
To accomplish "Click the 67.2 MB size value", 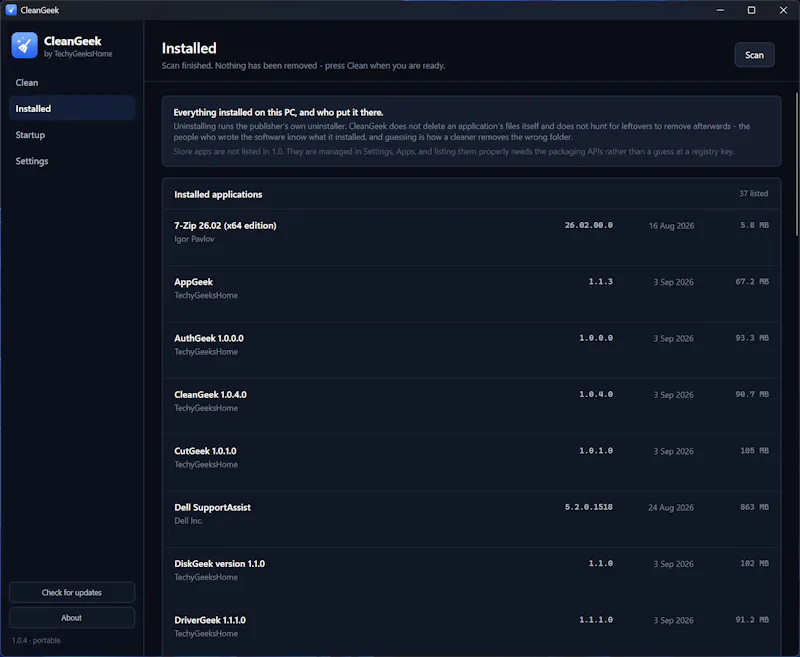I will 752,282.
